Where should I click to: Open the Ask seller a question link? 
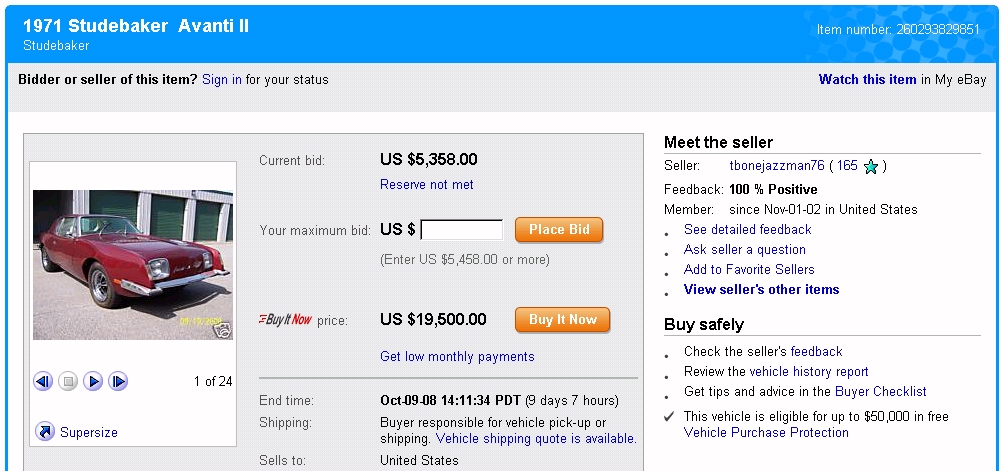[744, 250]
